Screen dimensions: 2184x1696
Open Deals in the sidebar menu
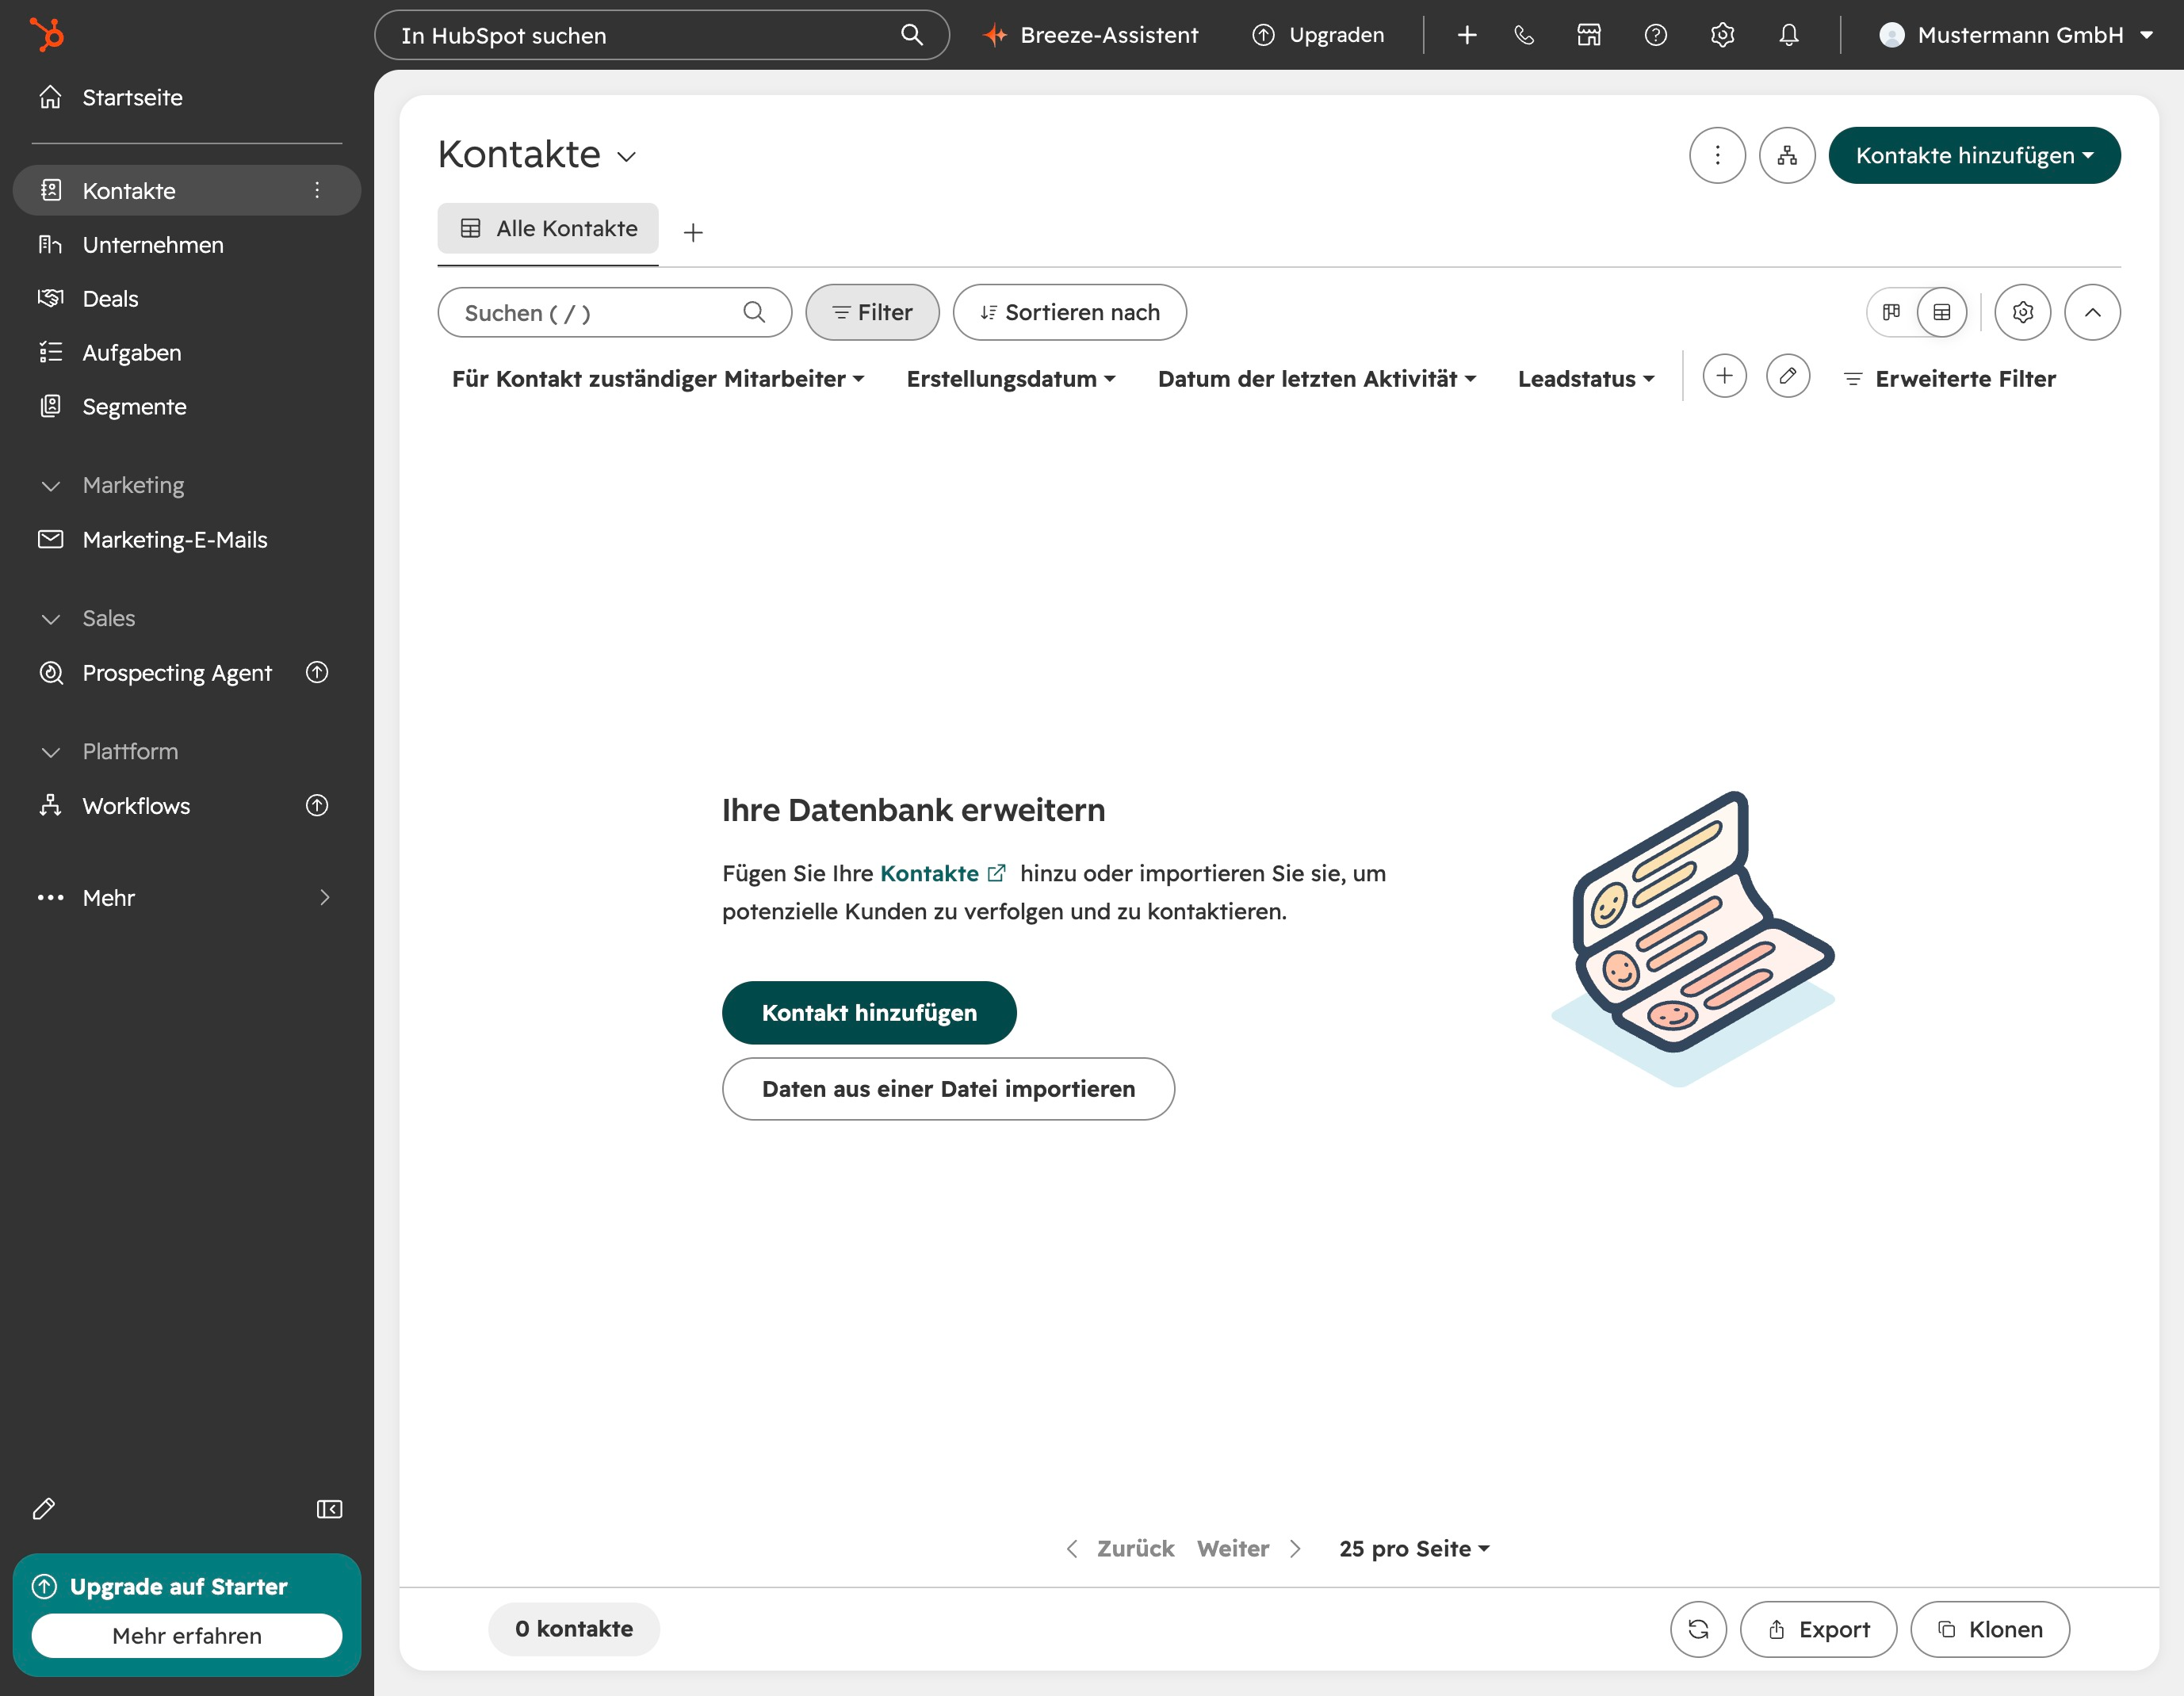(x=110, y=298)
